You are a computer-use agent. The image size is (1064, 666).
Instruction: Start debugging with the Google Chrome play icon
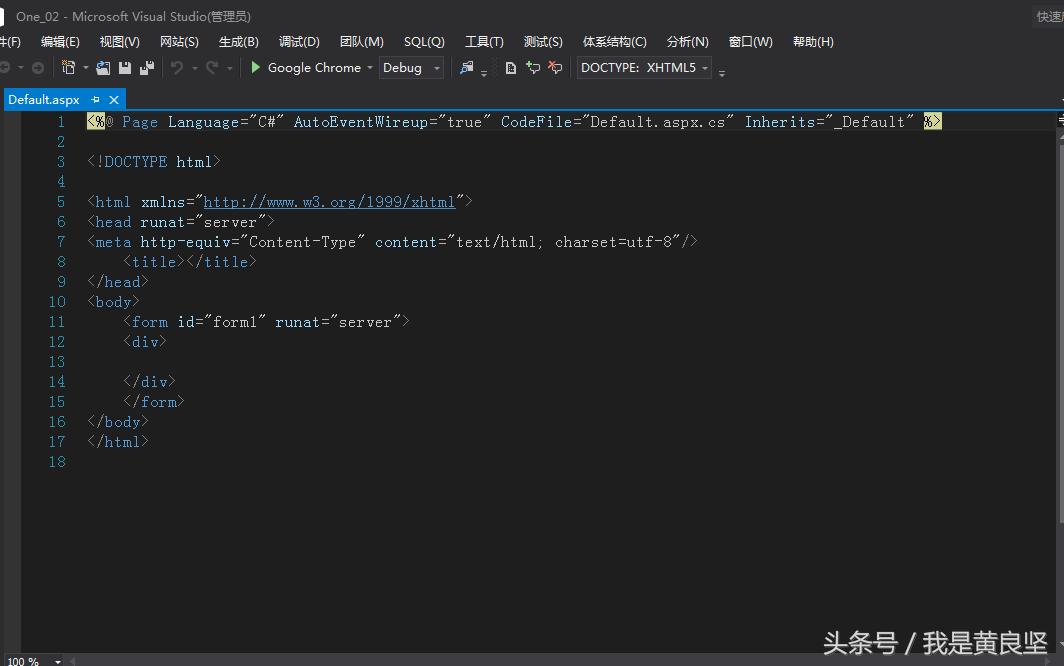[257, 67]
